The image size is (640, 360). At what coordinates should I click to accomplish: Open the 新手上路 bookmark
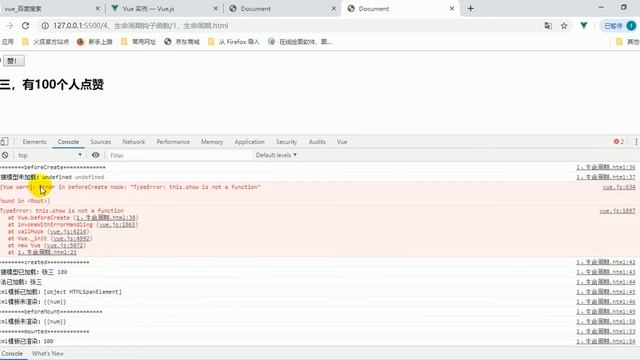tap(95, 42)
